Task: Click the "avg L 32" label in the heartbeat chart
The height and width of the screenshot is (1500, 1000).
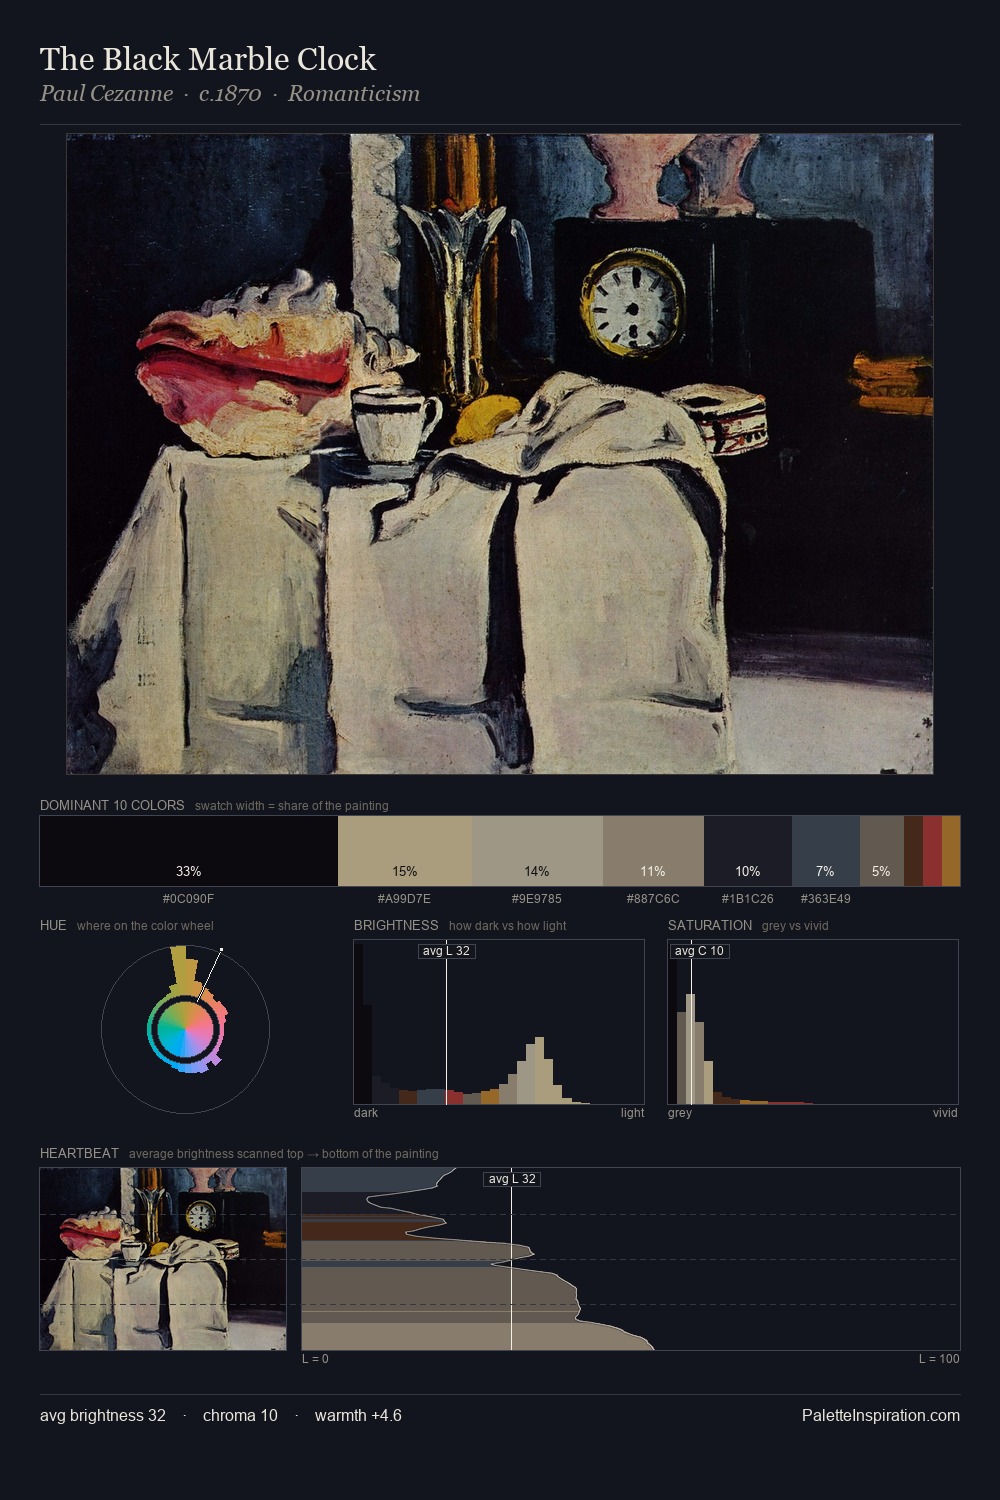Action: (512, 1179)
